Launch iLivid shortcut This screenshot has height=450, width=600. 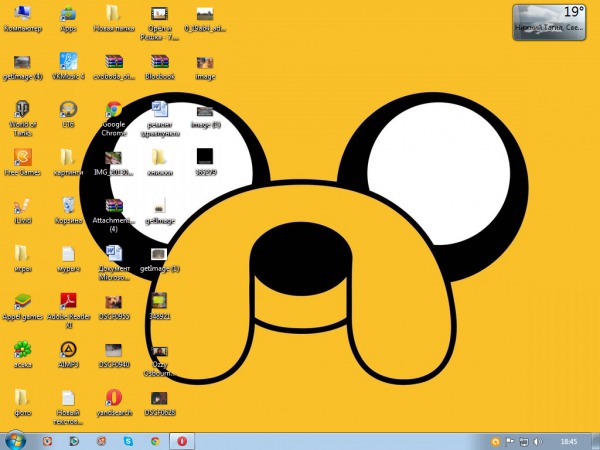pyautogui.click(x=23, y=210)
